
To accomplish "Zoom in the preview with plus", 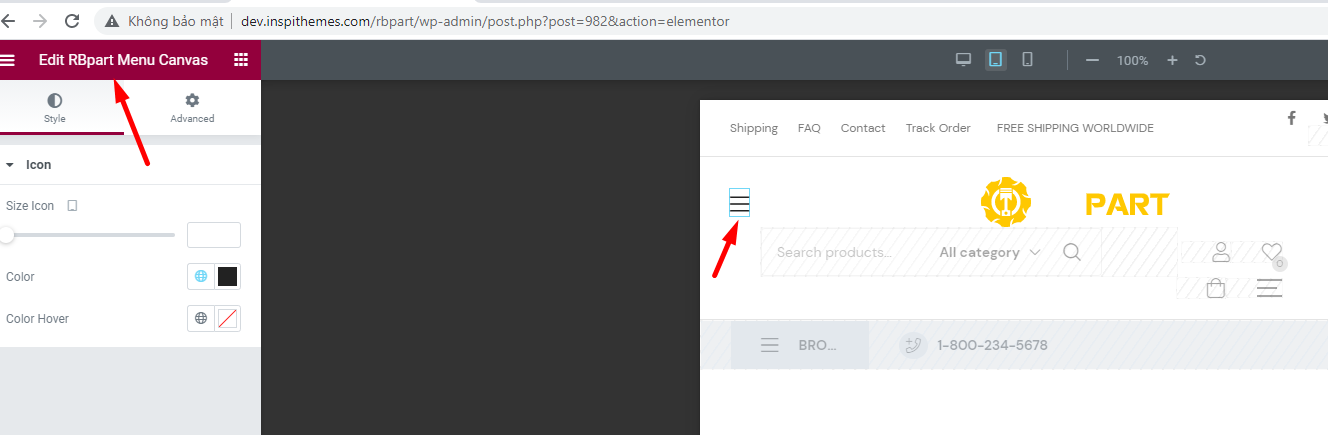I will point(1173,61).
